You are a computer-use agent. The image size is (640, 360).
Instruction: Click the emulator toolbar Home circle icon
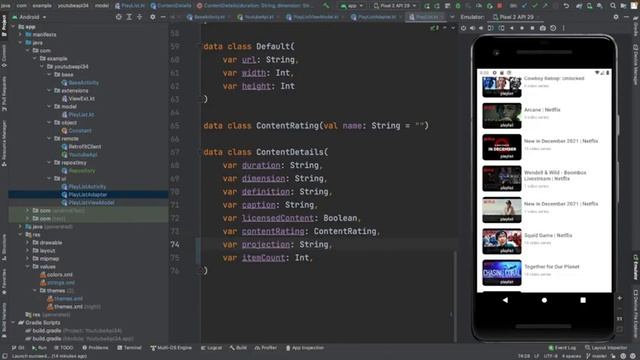point(522,28)
